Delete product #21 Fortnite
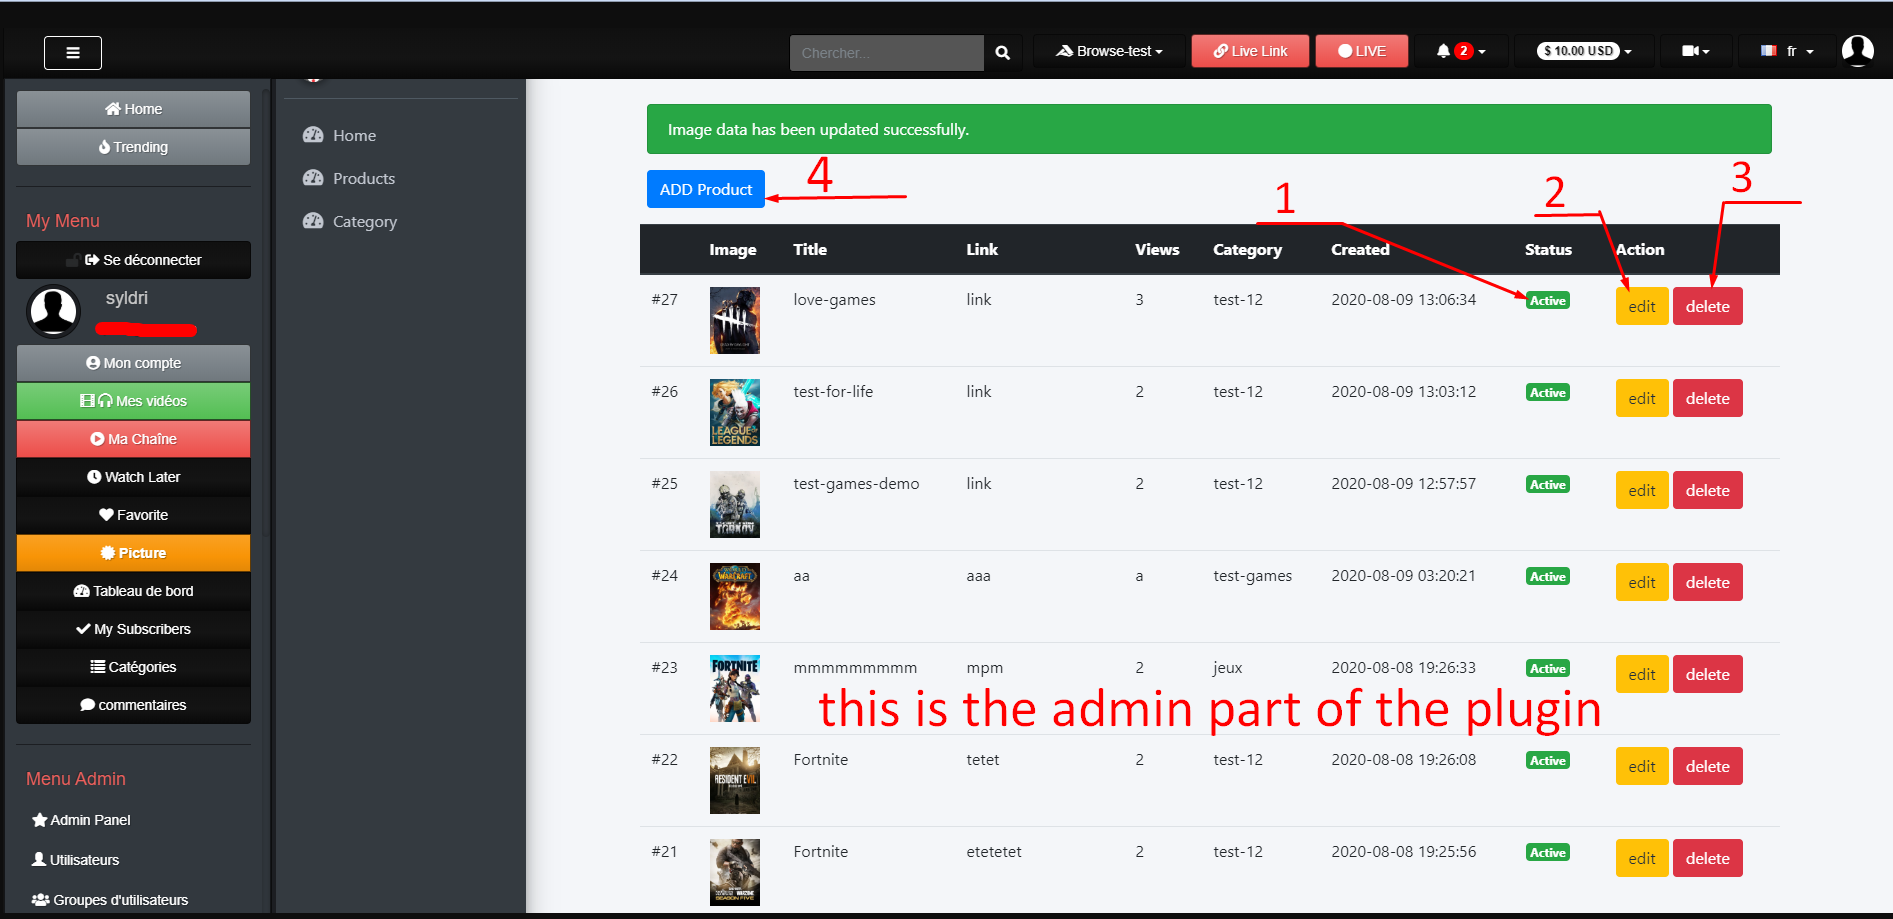The image size is (1893, 919). [1708, 858]
